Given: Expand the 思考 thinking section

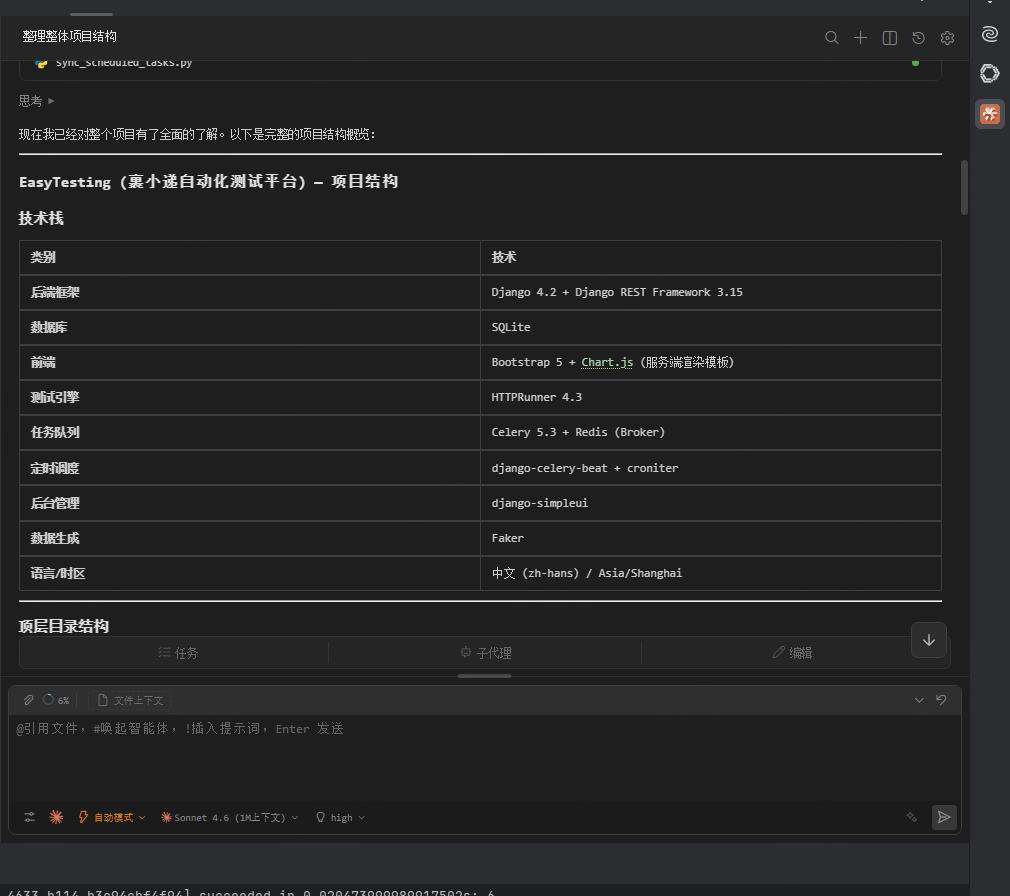Looking at the screenshot, I should [x=37, y=100].
